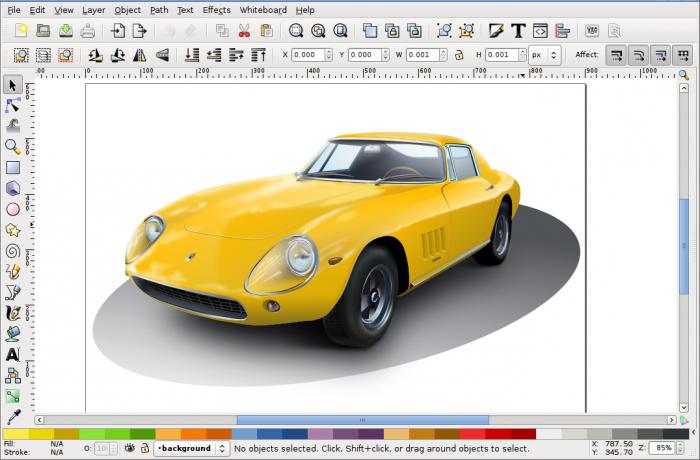Zoom to fit page icon
Screen dimensions: 700x460
[x=340, y=31]
